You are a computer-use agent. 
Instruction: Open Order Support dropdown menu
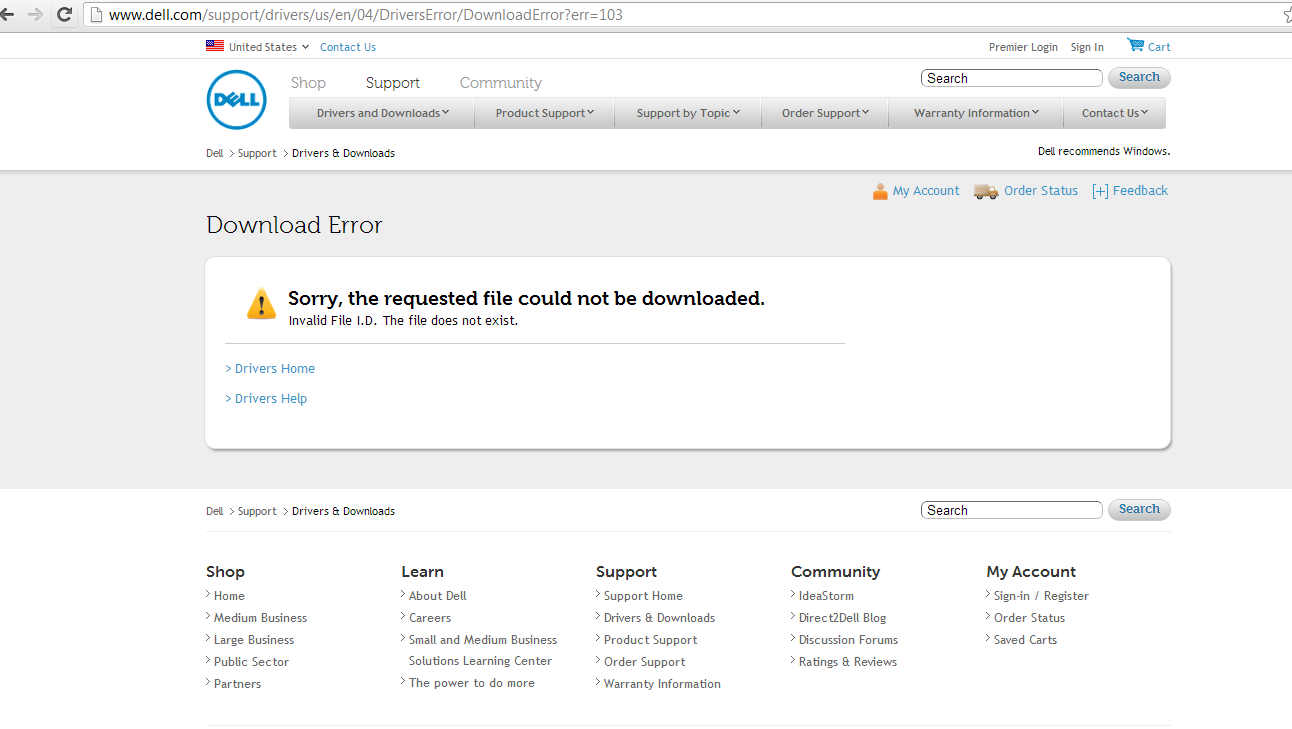(825, 113)
